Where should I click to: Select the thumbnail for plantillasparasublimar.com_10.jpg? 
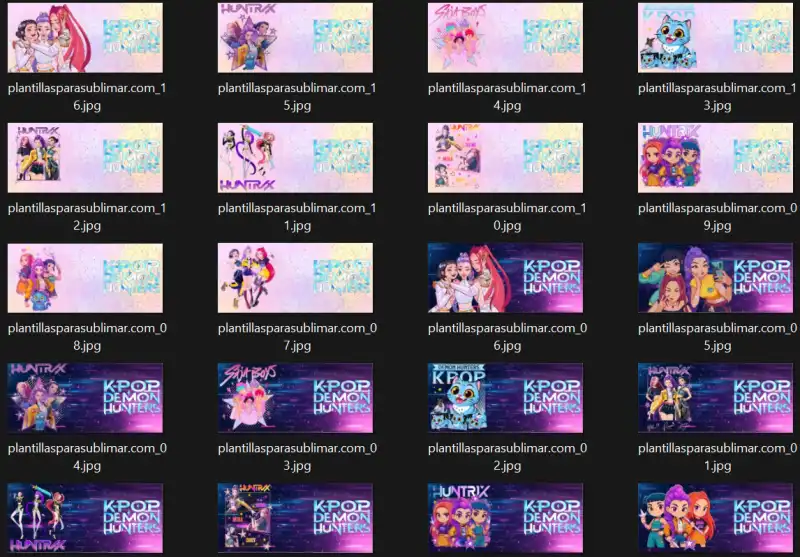click(505, 158)
